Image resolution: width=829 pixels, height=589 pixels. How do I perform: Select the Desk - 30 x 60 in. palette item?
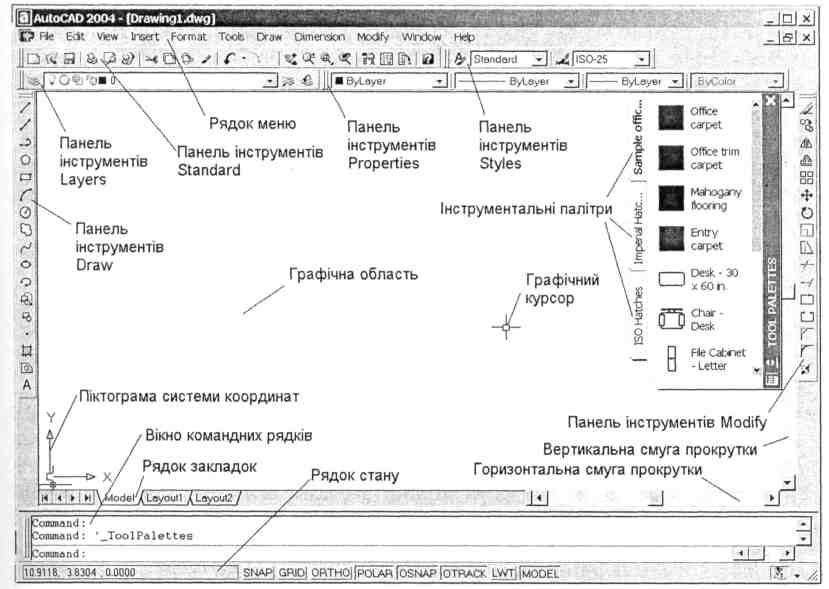699,279
